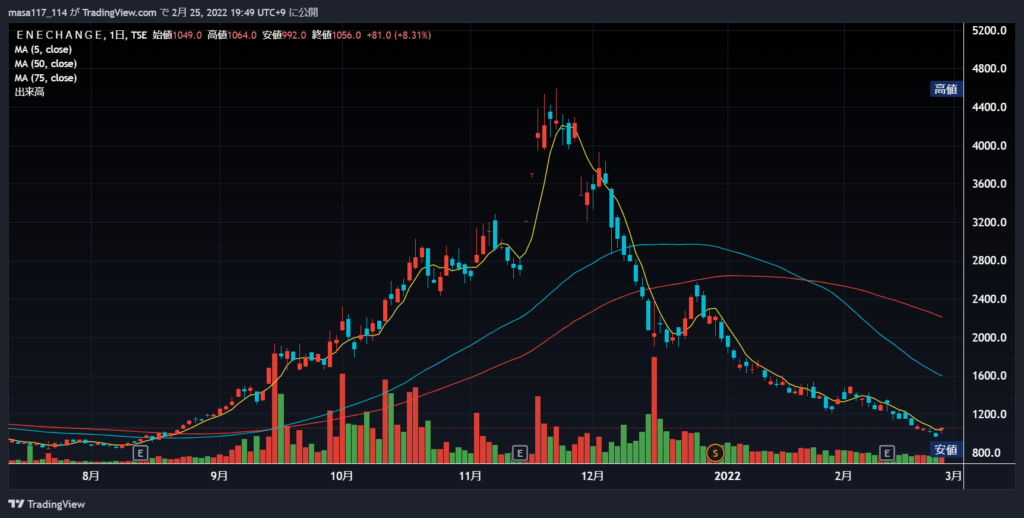
Task: Click the 1600.0 price scale label
Action: (x=989, y=376)
